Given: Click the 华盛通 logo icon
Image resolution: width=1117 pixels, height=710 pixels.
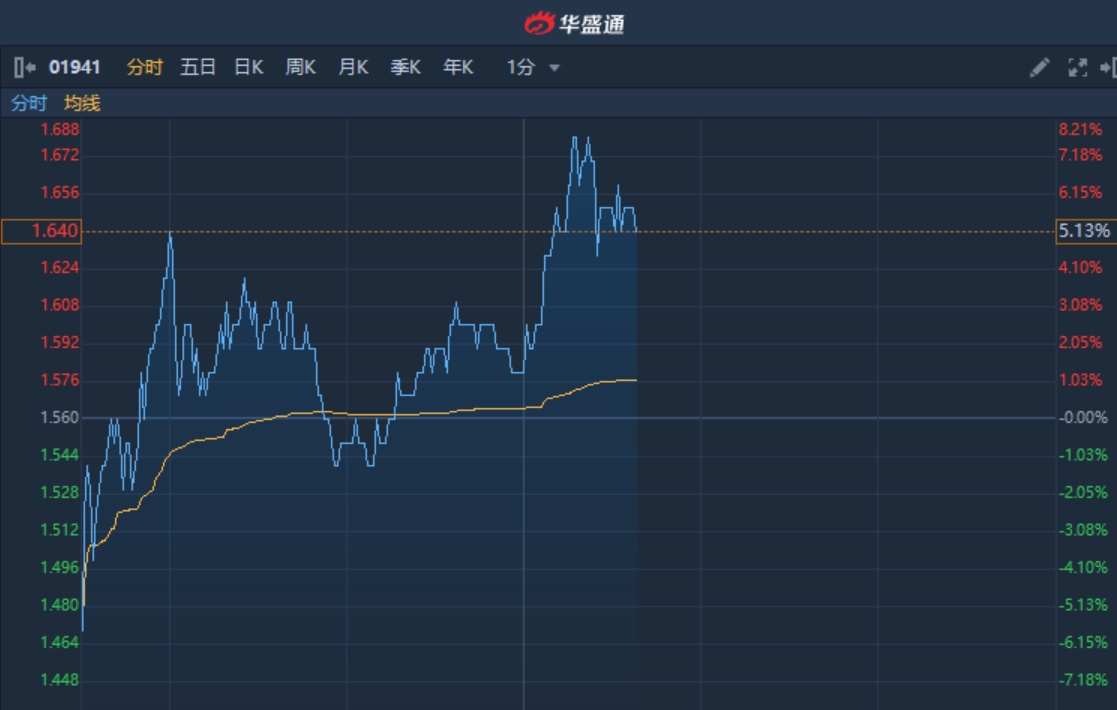Looking at the screenshot, I should [539, 22].
